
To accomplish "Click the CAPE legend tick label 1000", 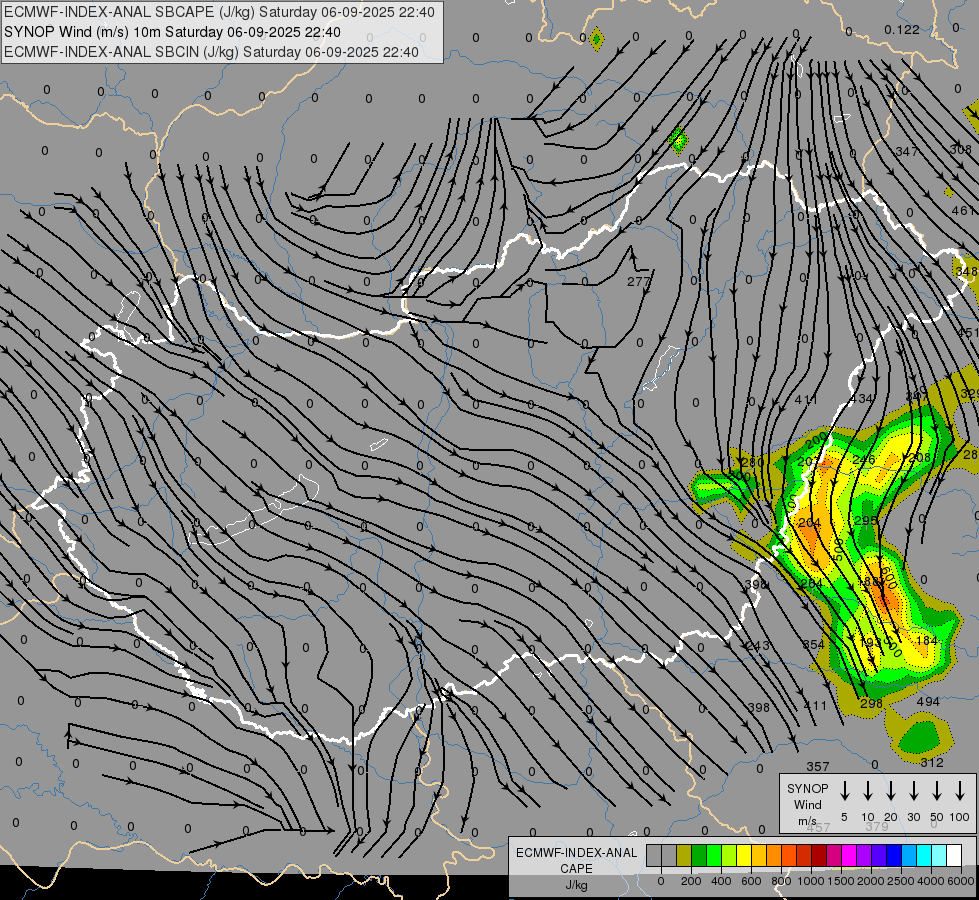I will click(810, 881).
